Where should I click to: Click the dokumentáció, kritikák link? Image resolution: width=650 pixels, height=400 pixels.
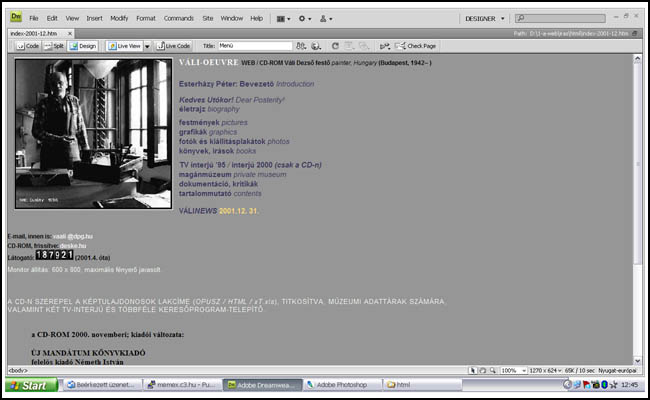point(218,184)
